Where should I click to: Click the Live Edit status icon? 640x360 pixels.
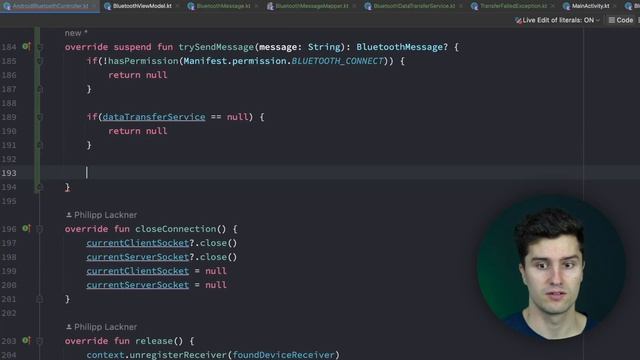pos(518,20)
